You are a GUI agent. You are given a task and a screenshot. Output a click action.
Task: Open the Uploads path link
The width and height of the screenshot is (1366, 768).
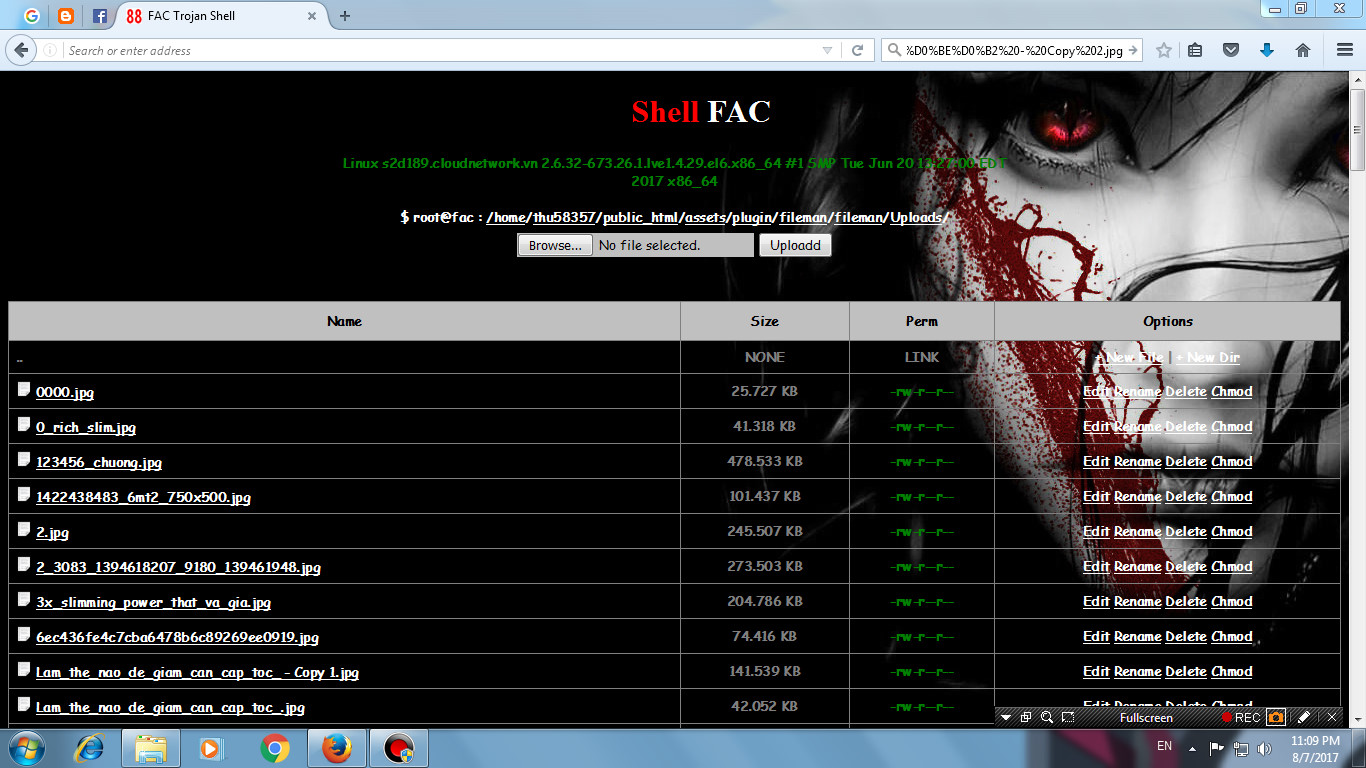(x=917, y=217)
